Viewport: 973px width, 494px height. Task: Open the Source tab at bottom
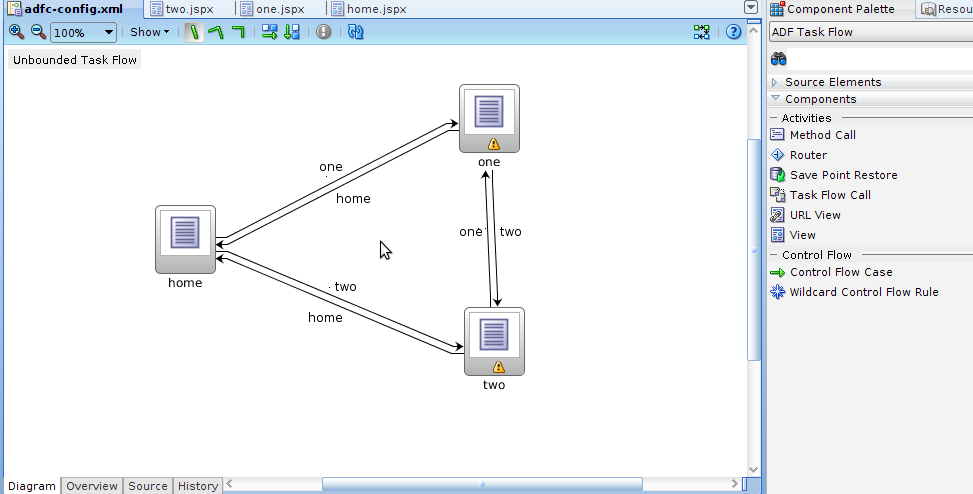[x=148, y=486]
